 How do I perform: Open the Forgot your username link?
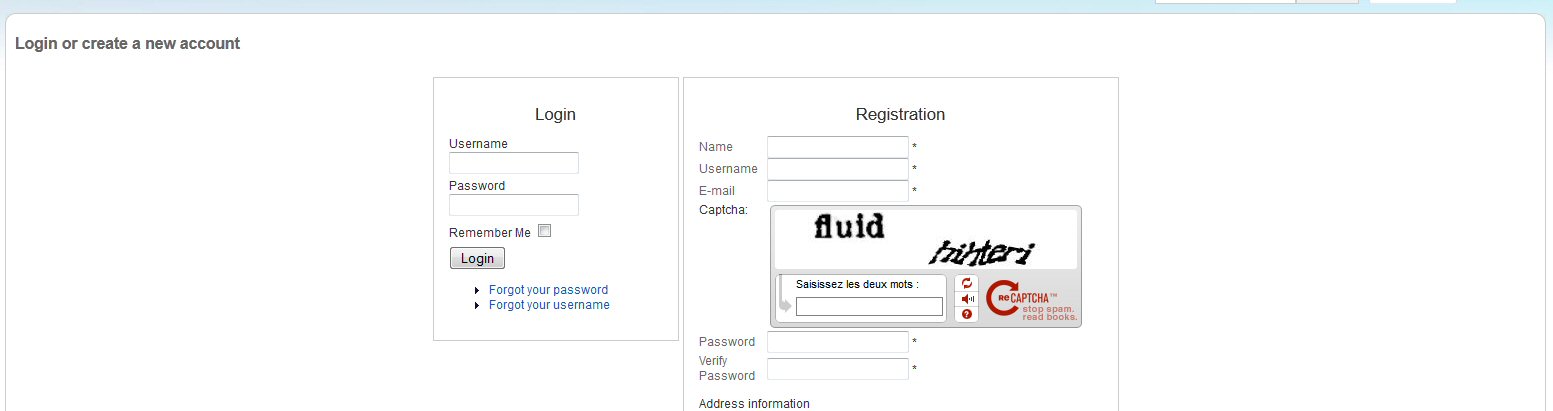pyautogui.click(x=549, y=305)
